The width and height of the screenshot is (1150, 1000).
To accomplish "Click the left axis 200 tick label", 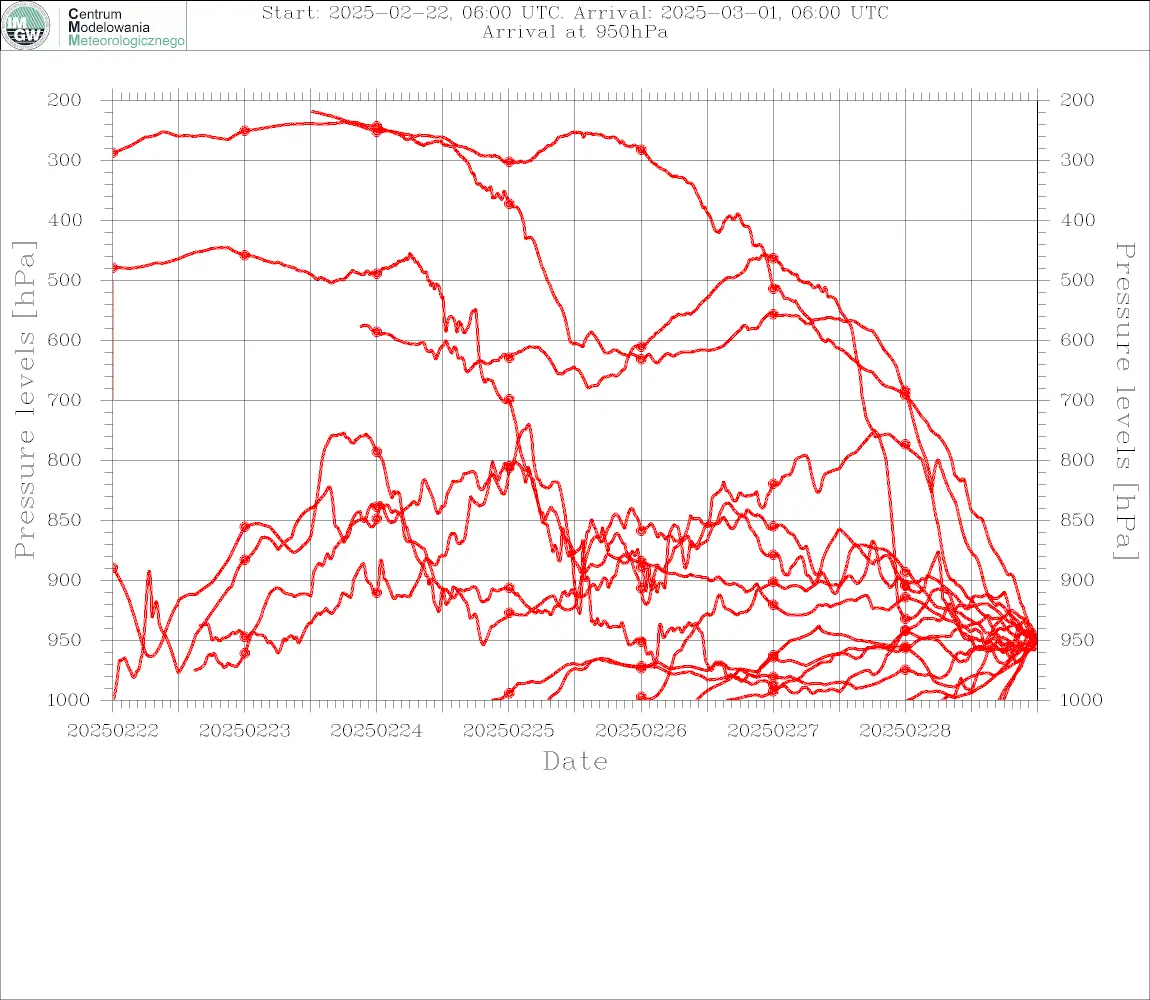I will pyautogui.click(x=65, y=100).
